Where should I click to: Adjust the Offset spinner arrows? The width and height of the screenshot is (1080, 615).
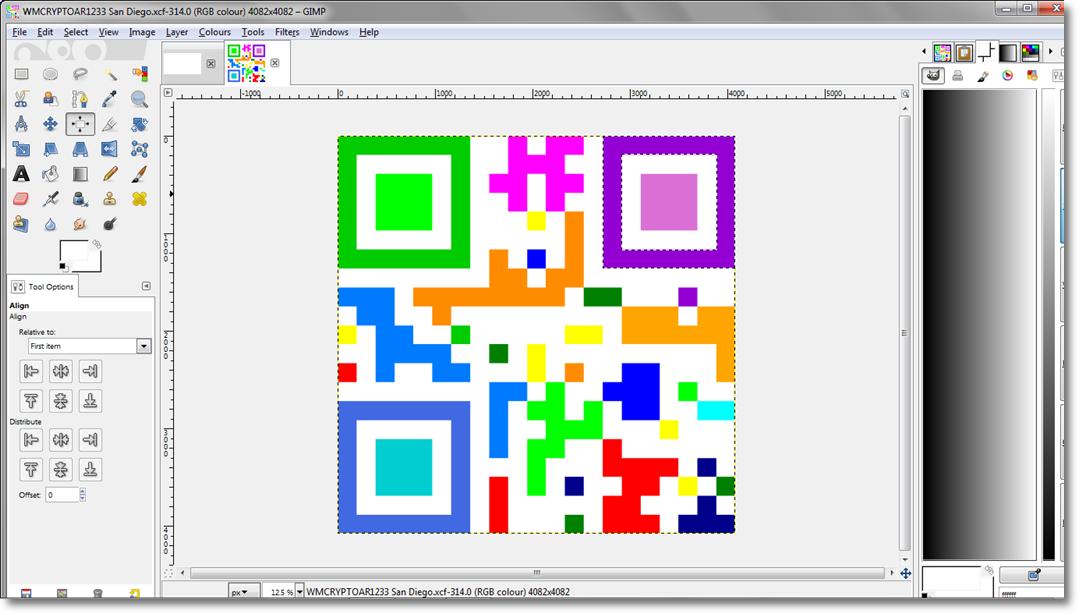[x=83, y=494]
